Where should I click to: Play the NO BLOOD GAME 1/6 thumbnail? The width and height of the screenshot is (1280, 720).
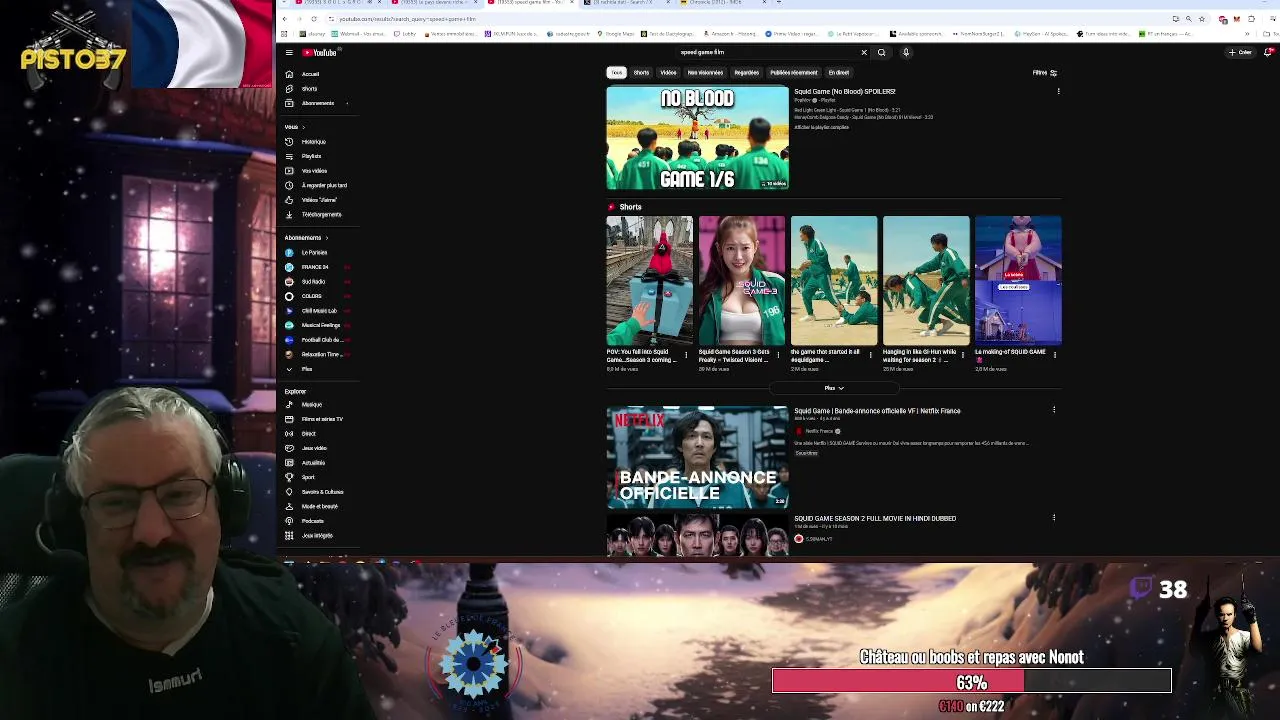point(697,138)
